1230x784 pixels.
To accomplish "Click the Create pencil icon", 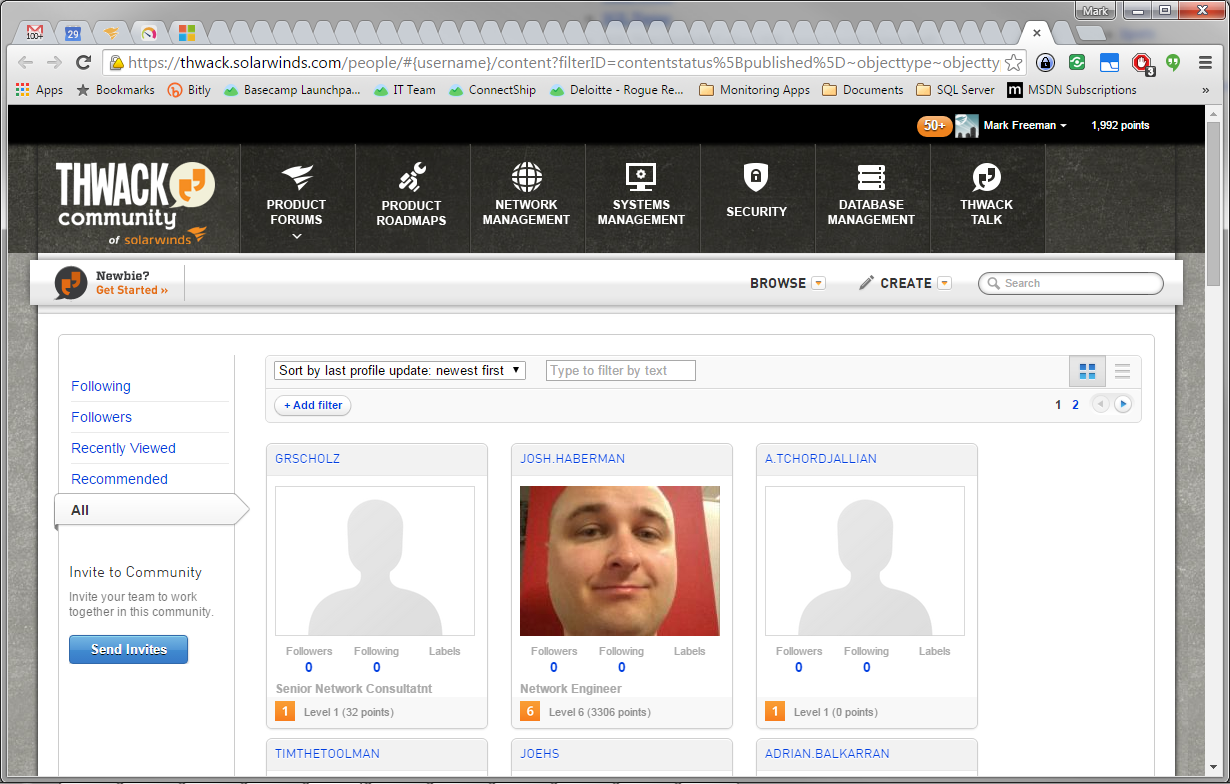I will (866, 283).
